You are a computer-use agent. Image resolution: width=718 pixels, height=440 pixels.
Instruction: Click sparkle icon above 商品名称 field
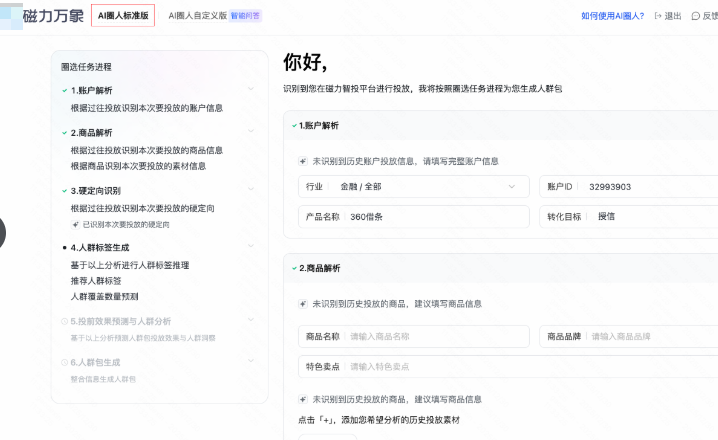[303, 304]
